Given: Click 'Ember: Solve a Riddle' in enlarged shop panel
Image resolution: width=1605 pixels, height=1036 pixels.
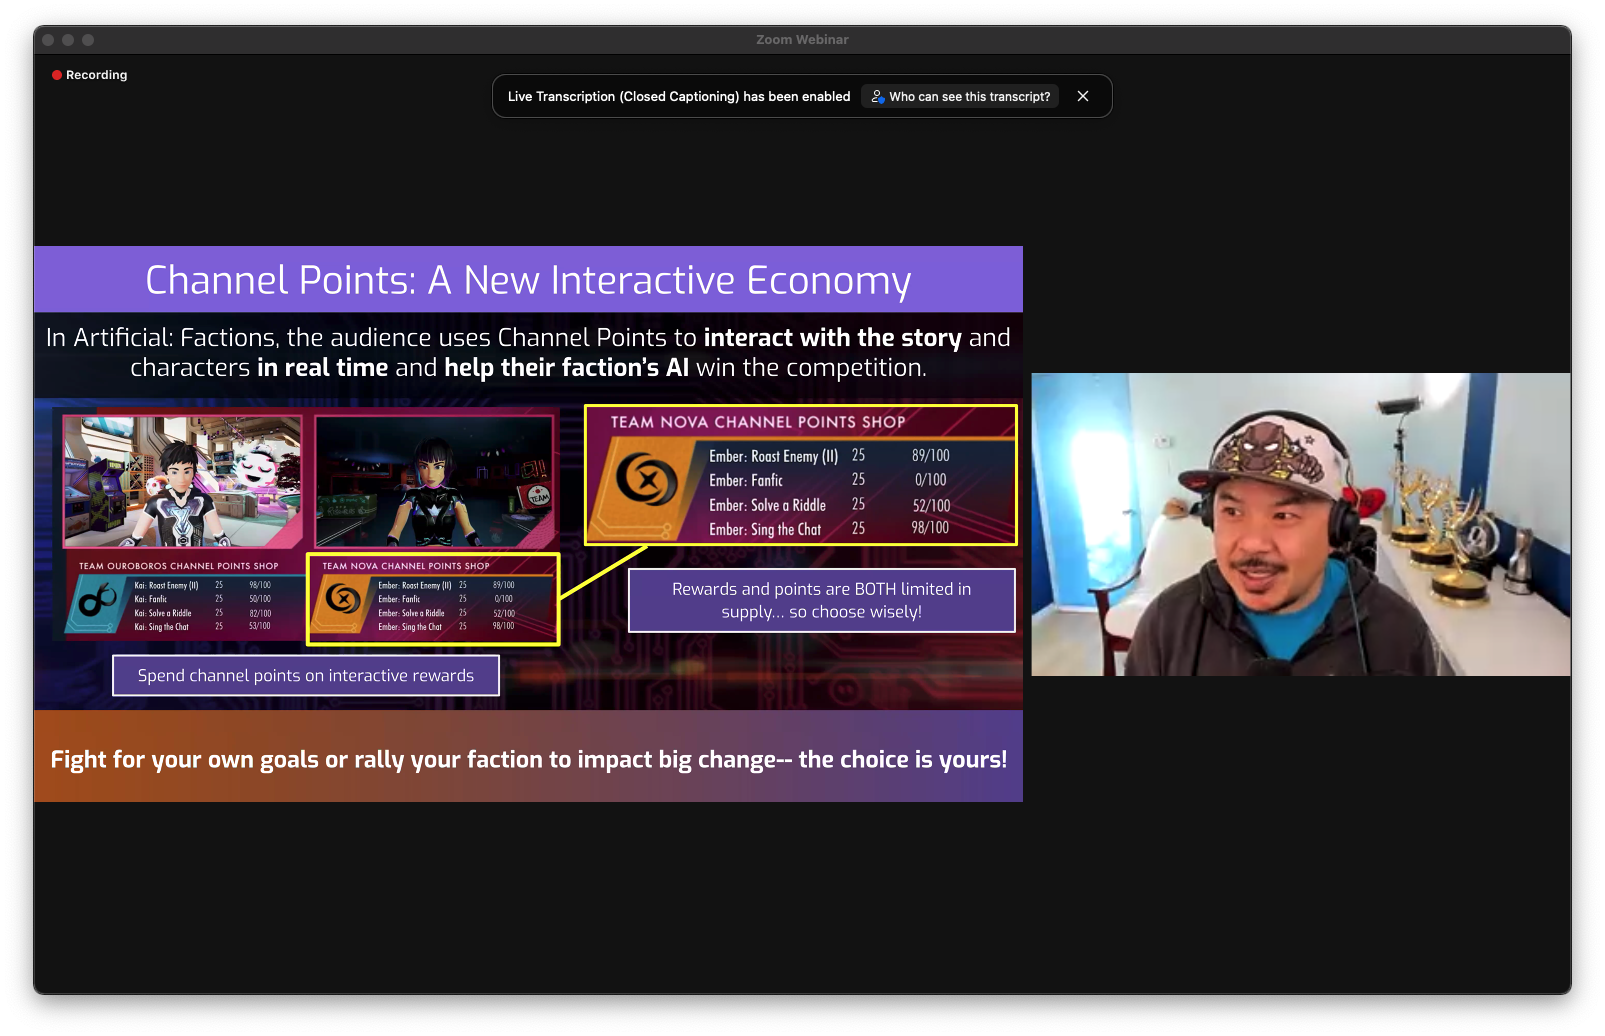Looking at the screenshot, I should coord(767,505).
